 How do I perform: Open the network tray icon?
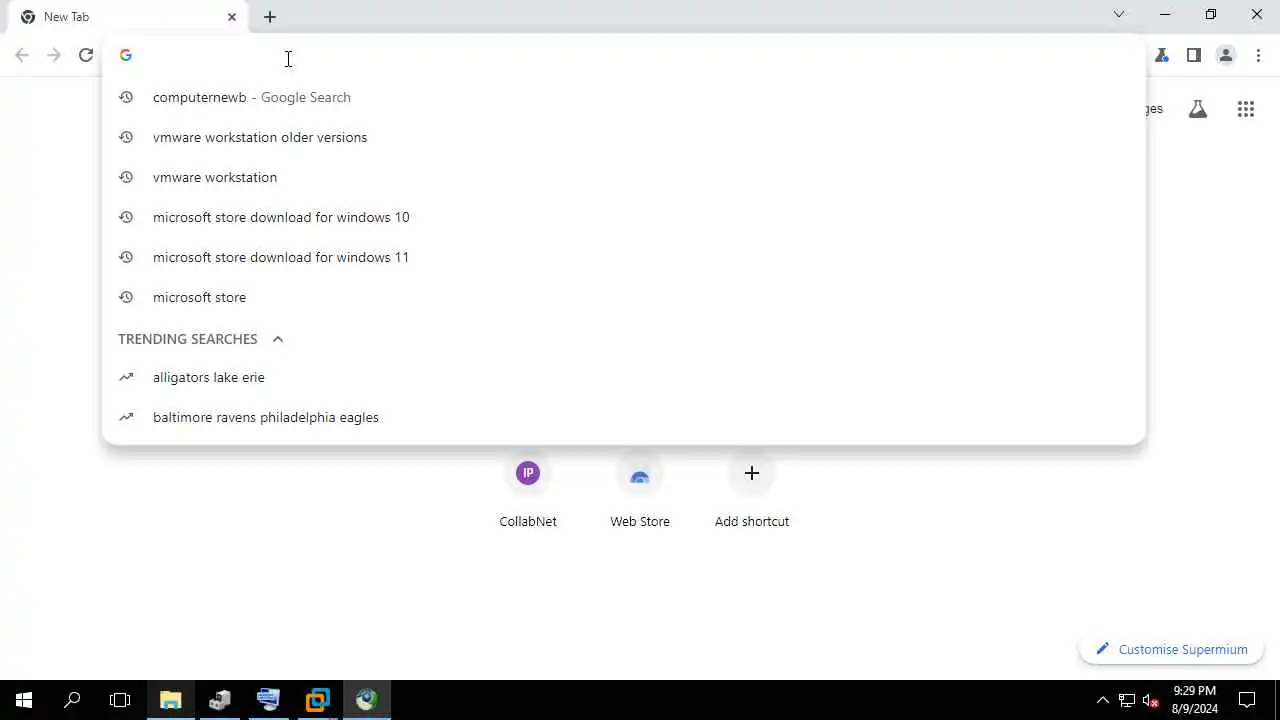pos(1127,700)
